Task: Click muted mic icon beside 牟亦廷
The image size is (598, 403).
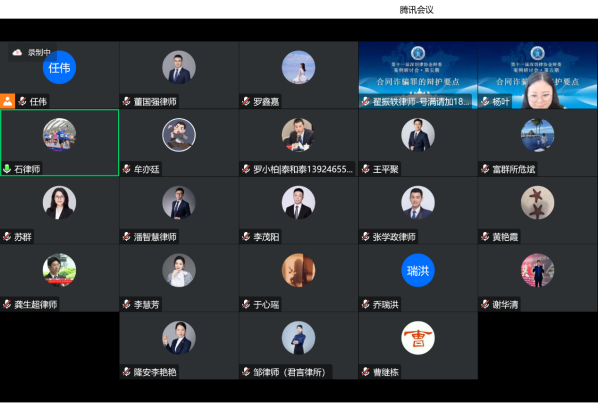Action: [x=127, y=169]
